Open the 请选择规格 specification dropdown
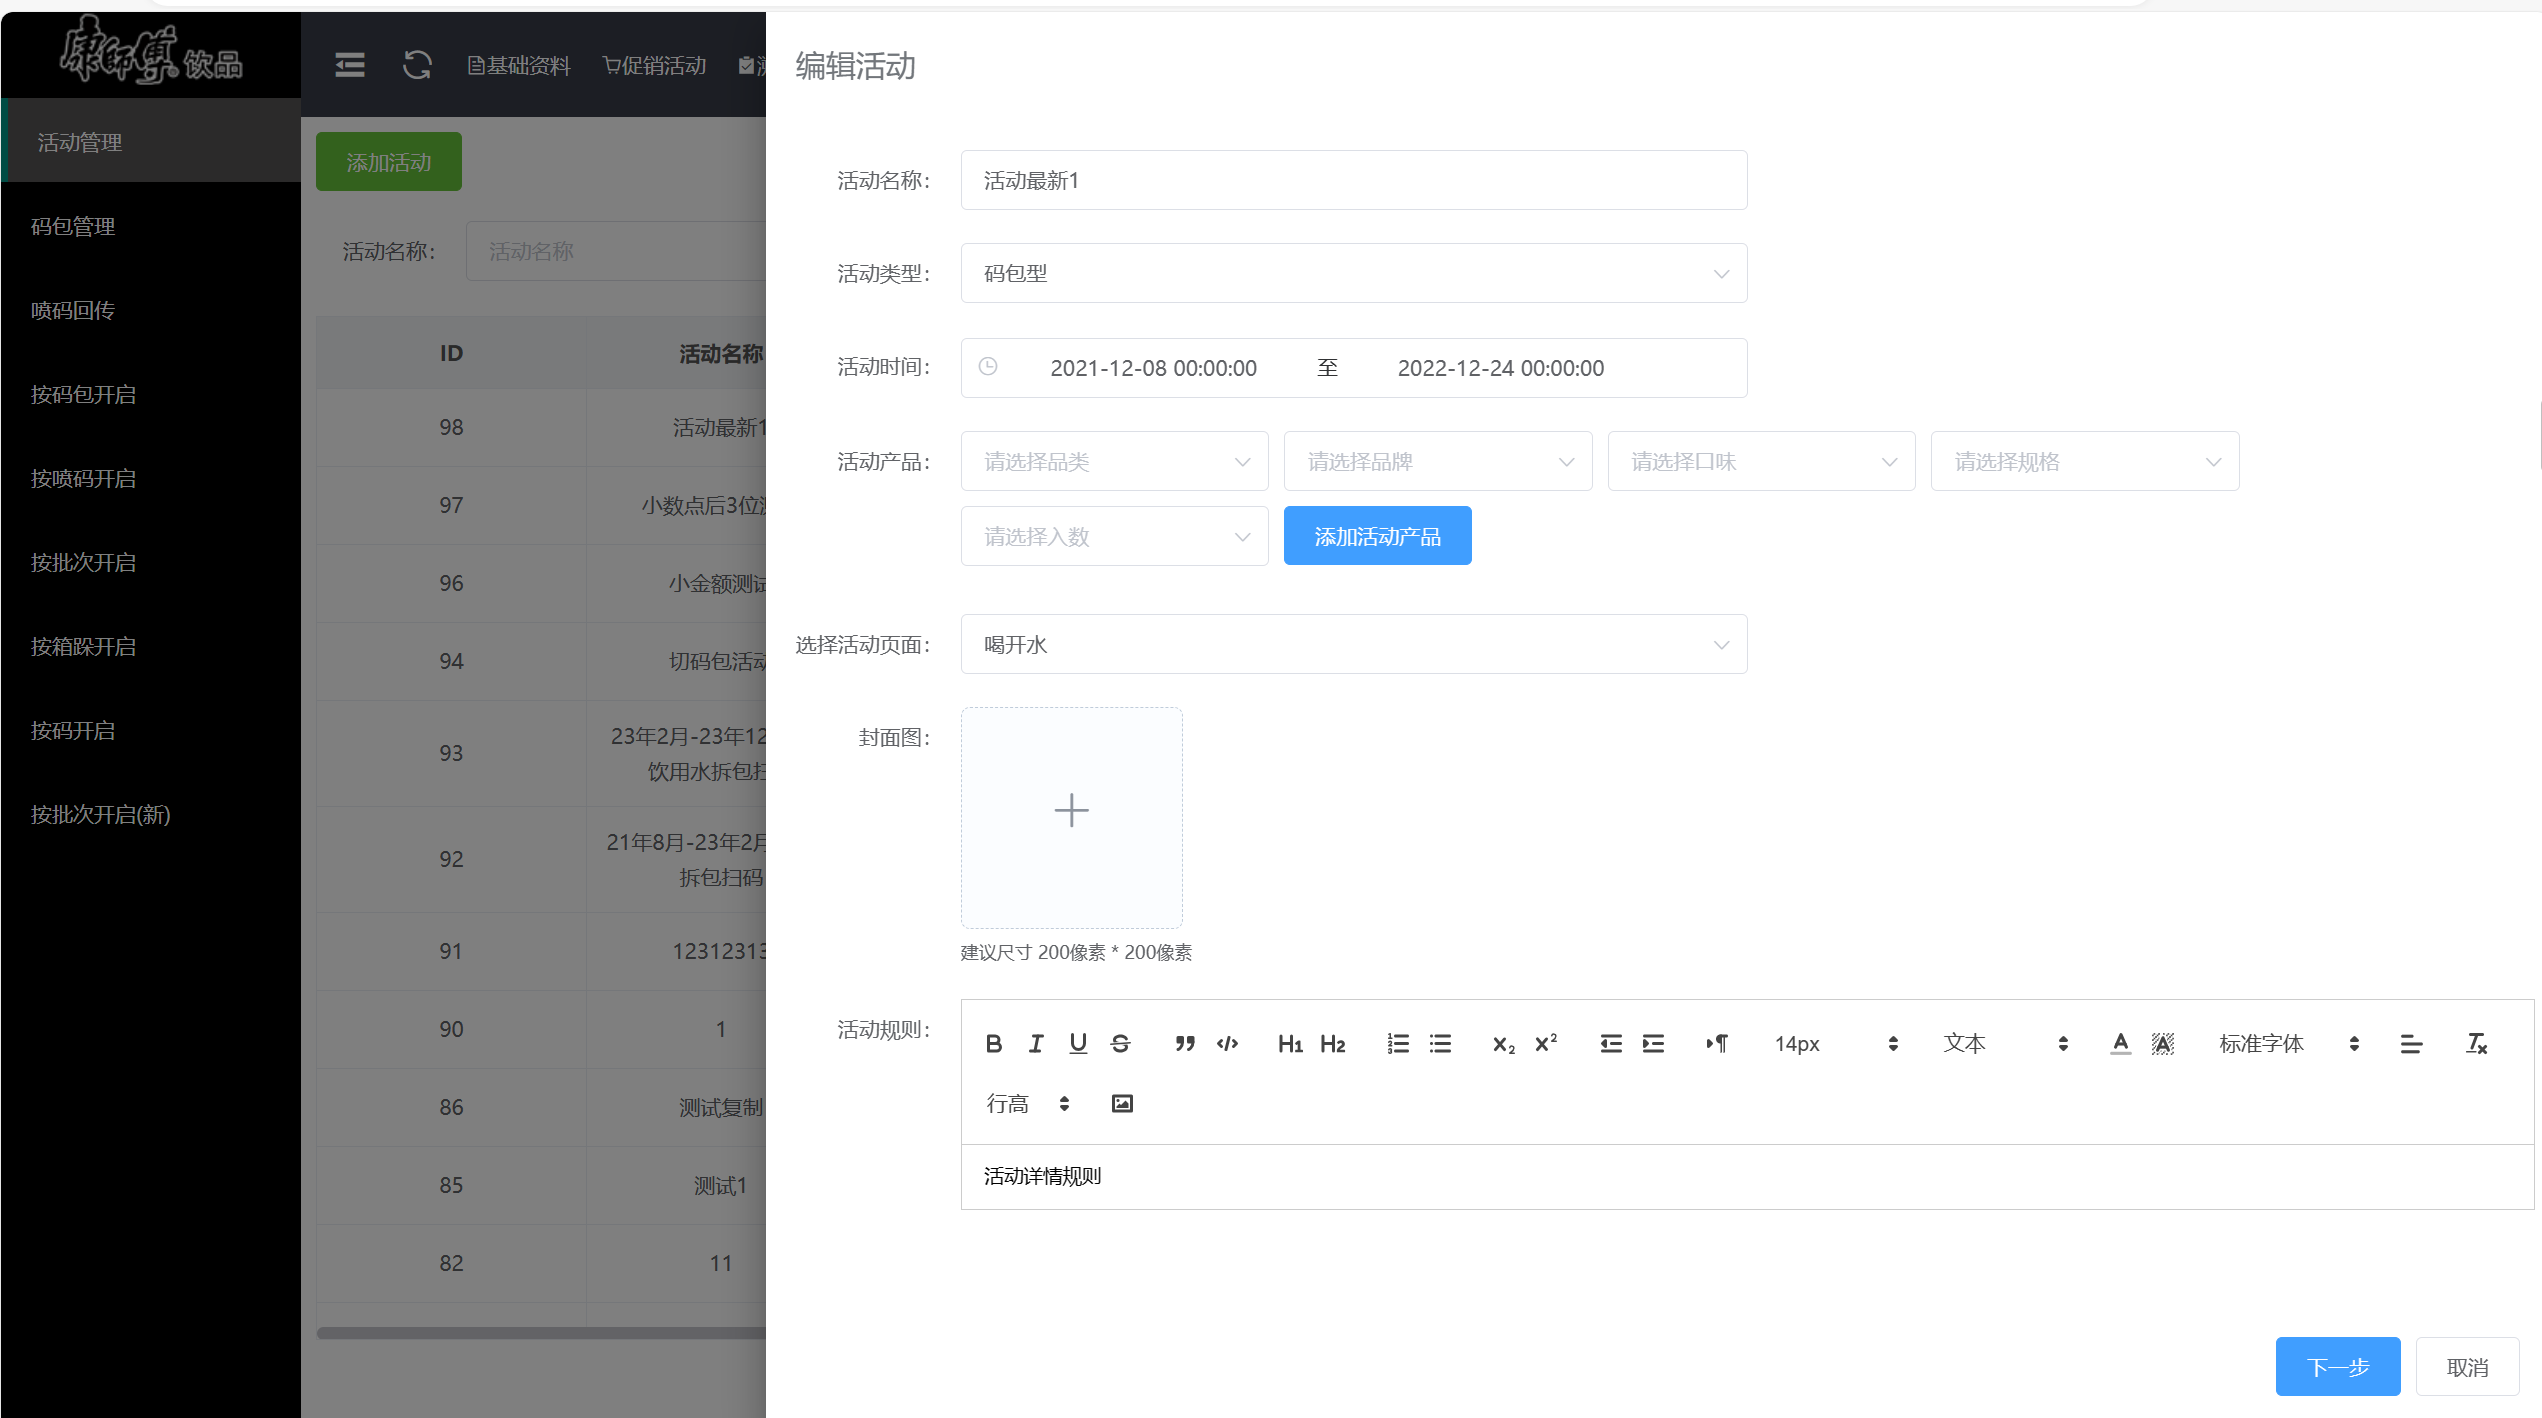The width and height of the screenshot is (2542, 1418). 2084,461
